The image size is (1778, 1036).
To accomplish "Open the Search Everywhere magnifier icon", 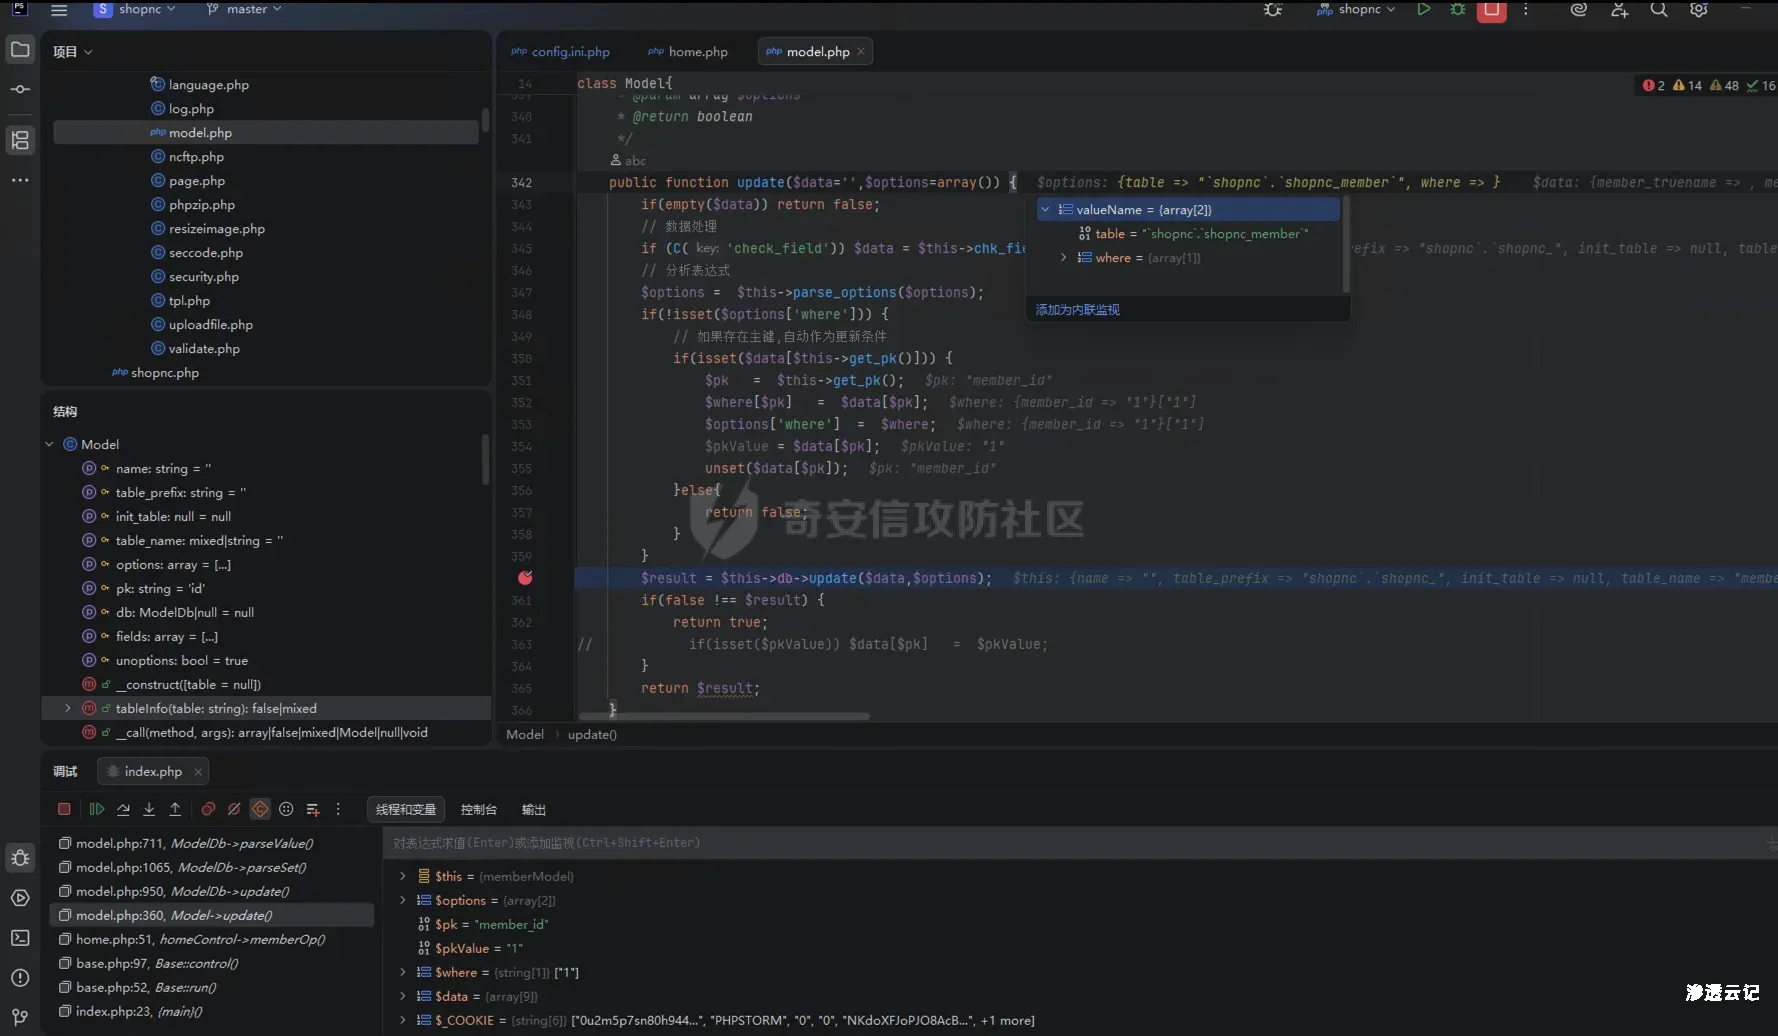I will [1658, 10].
